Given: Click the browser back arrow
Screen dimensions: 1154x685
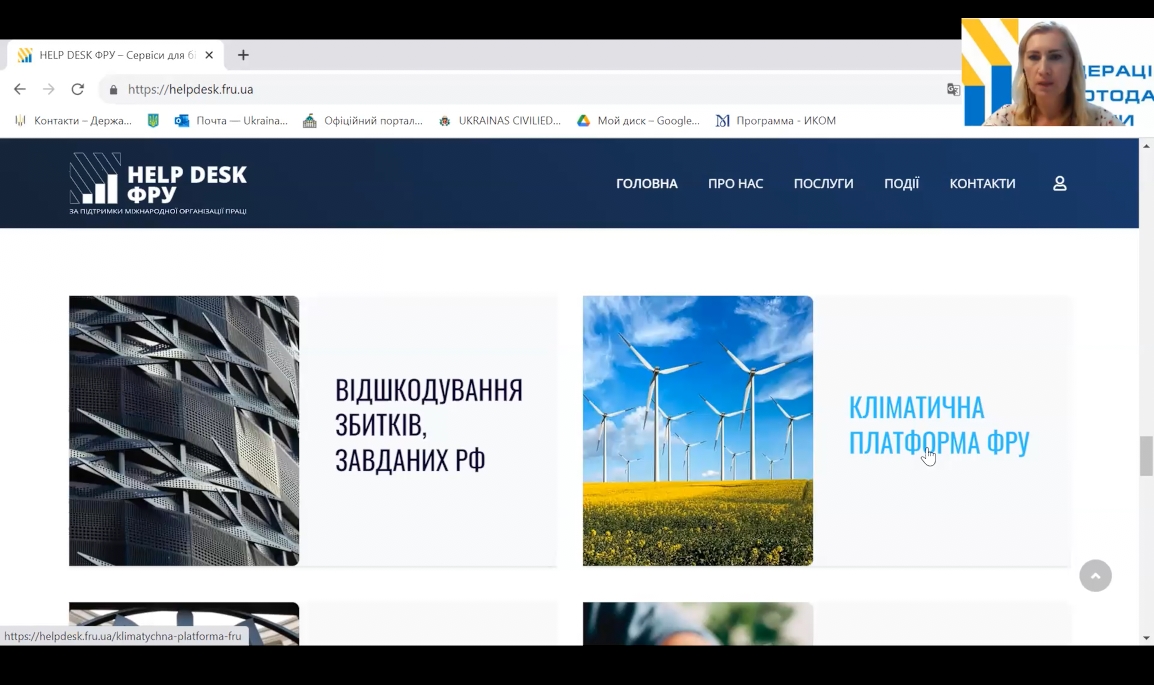Looking at the screenshot, I should coord(20,89).
